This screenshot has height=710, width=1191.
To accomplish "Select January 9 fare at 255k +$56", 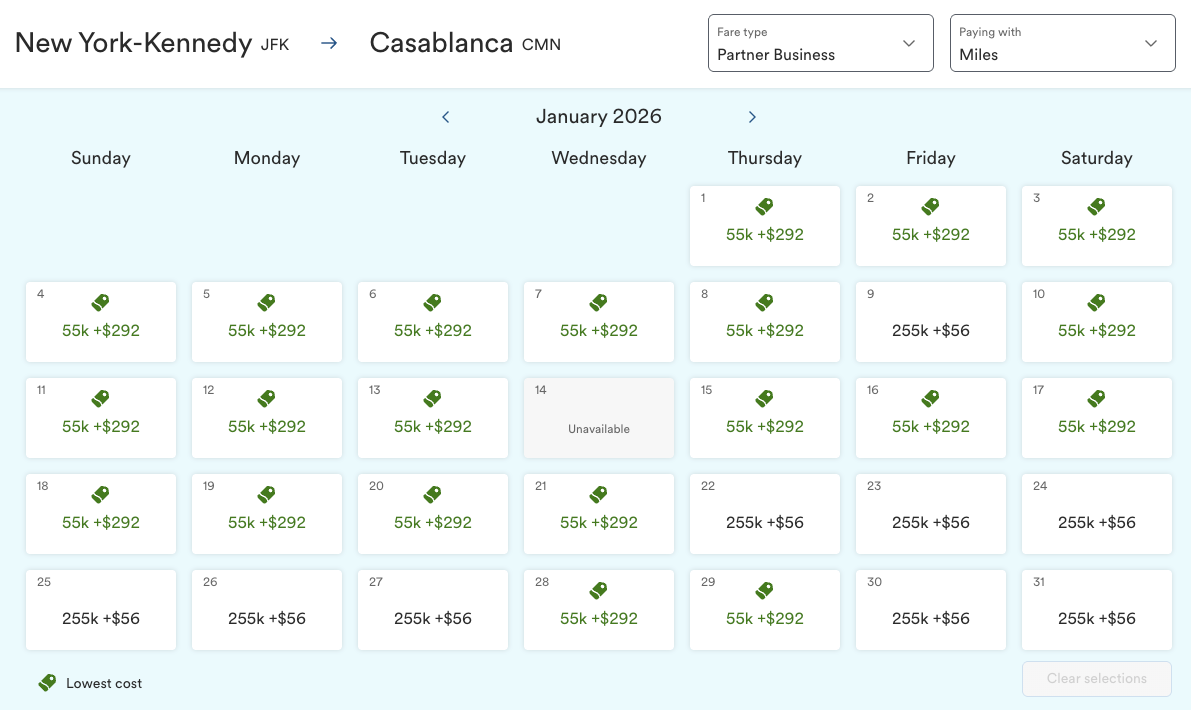I will click(x=931, y=322).
